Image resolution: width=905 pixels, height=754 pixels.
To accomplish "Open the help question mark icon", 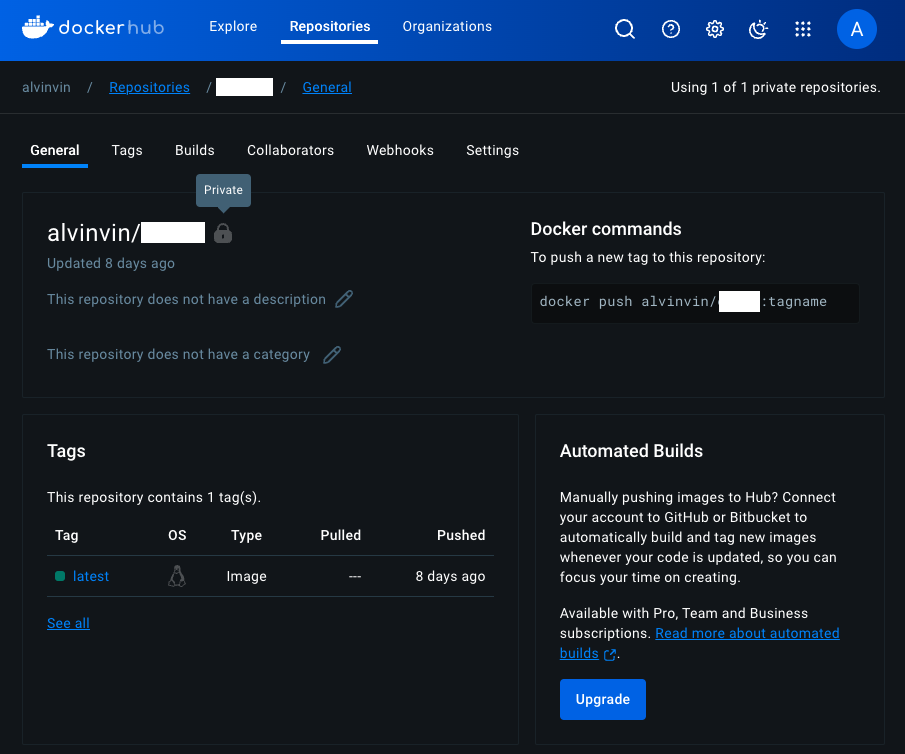I will point(671,29).
